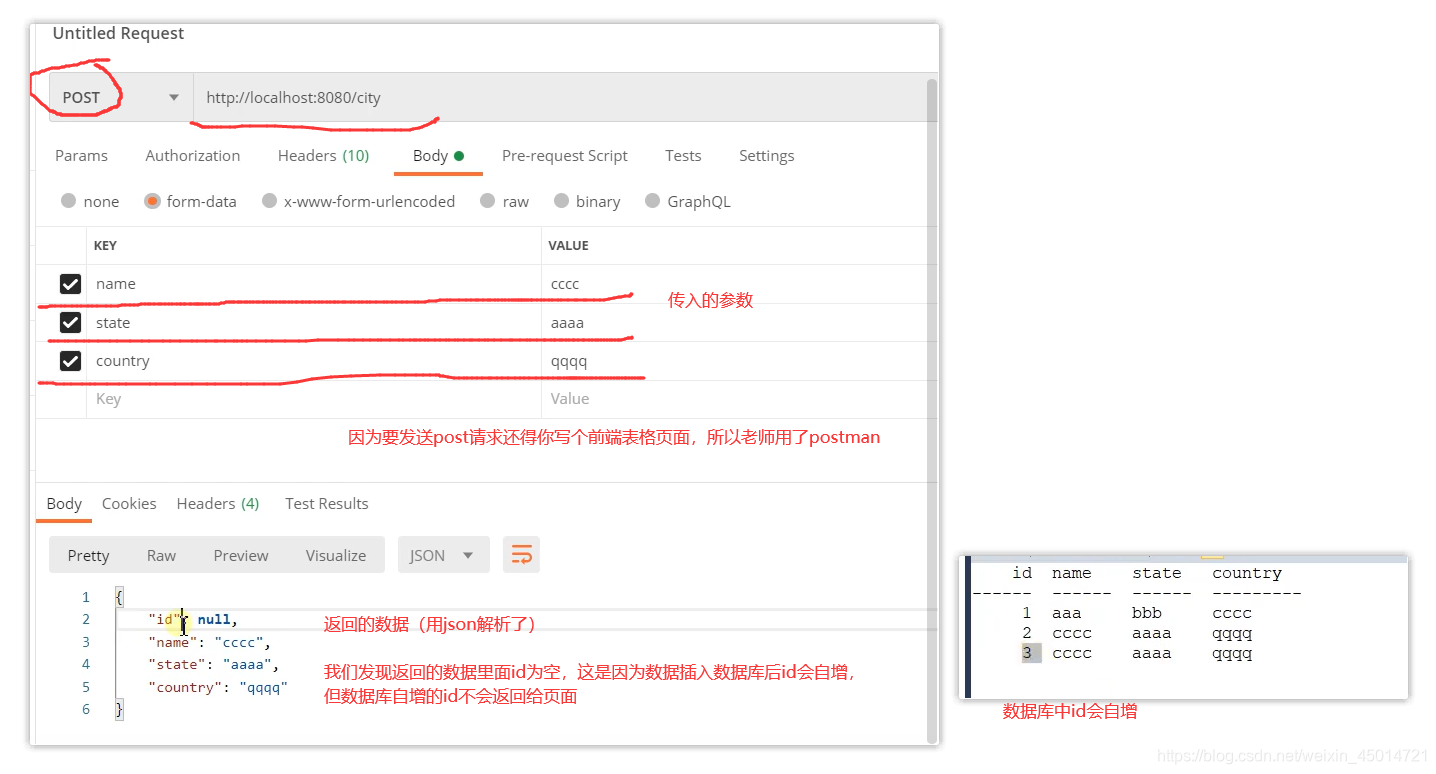Open the response Cookies tab
Screen dimensions: 1436x774
point(129,504)
